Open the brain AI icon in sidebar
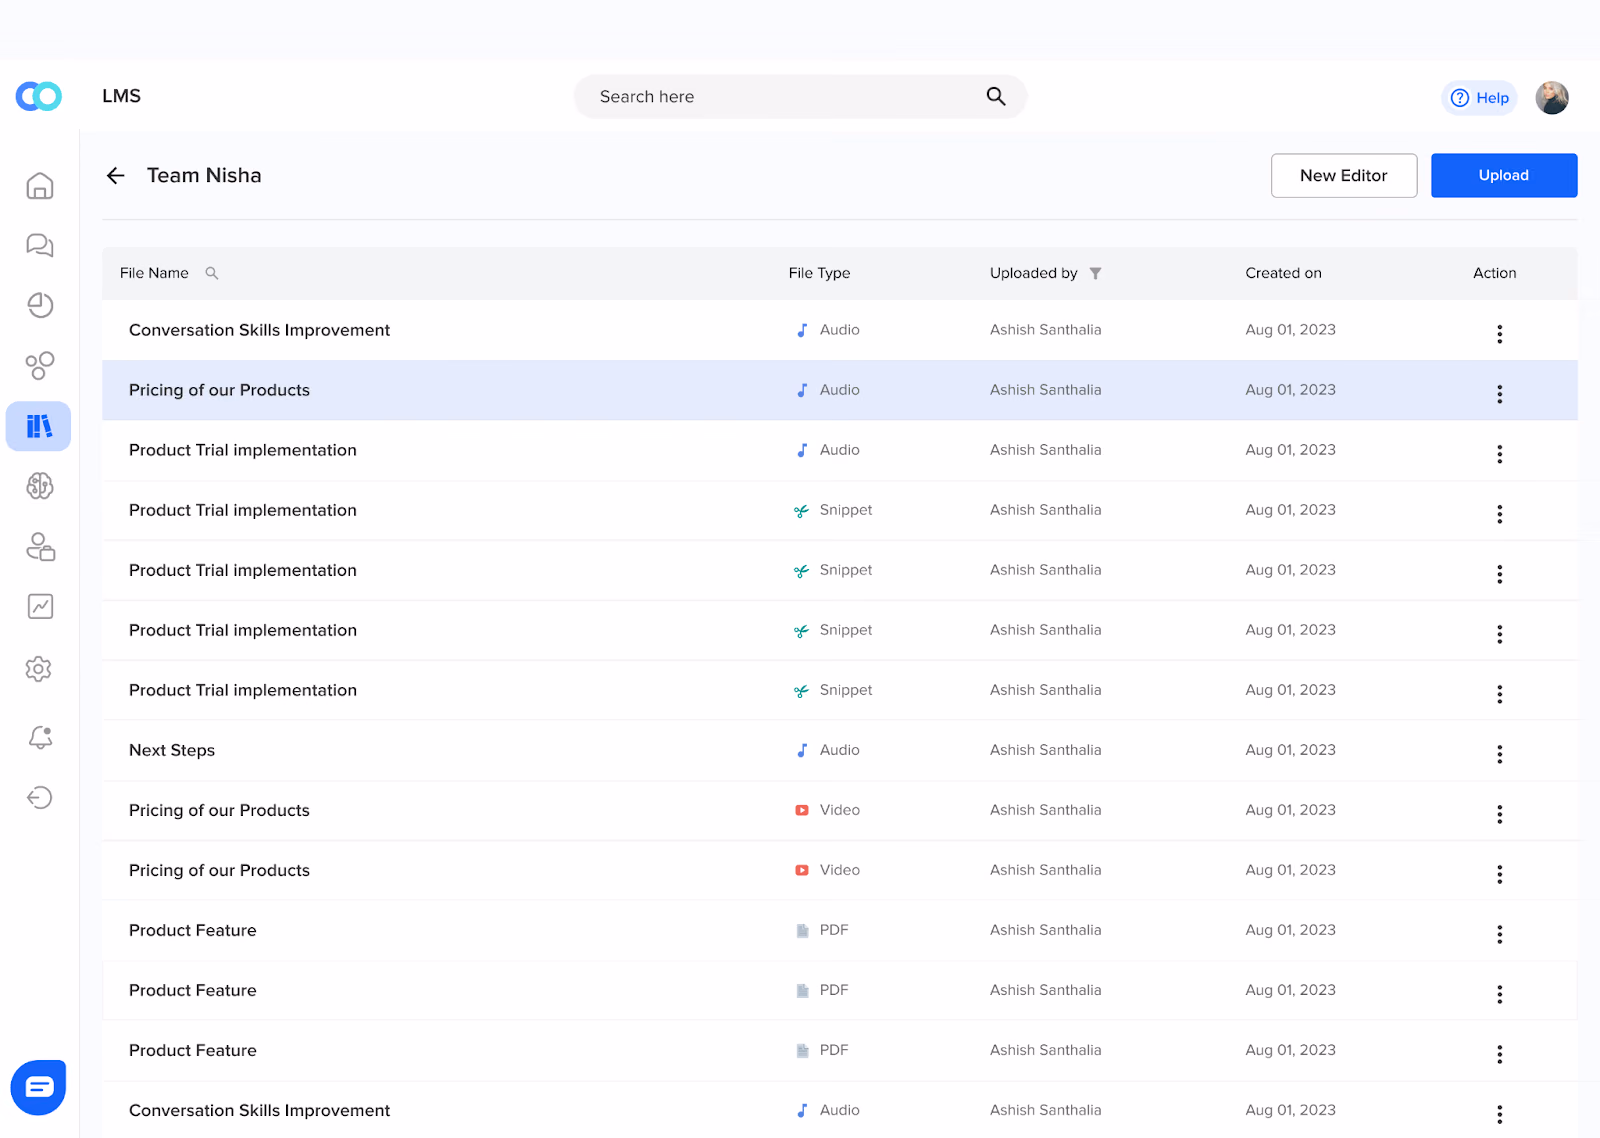The width and height of the screenshot is (1600, 1138). pos(40,486)
